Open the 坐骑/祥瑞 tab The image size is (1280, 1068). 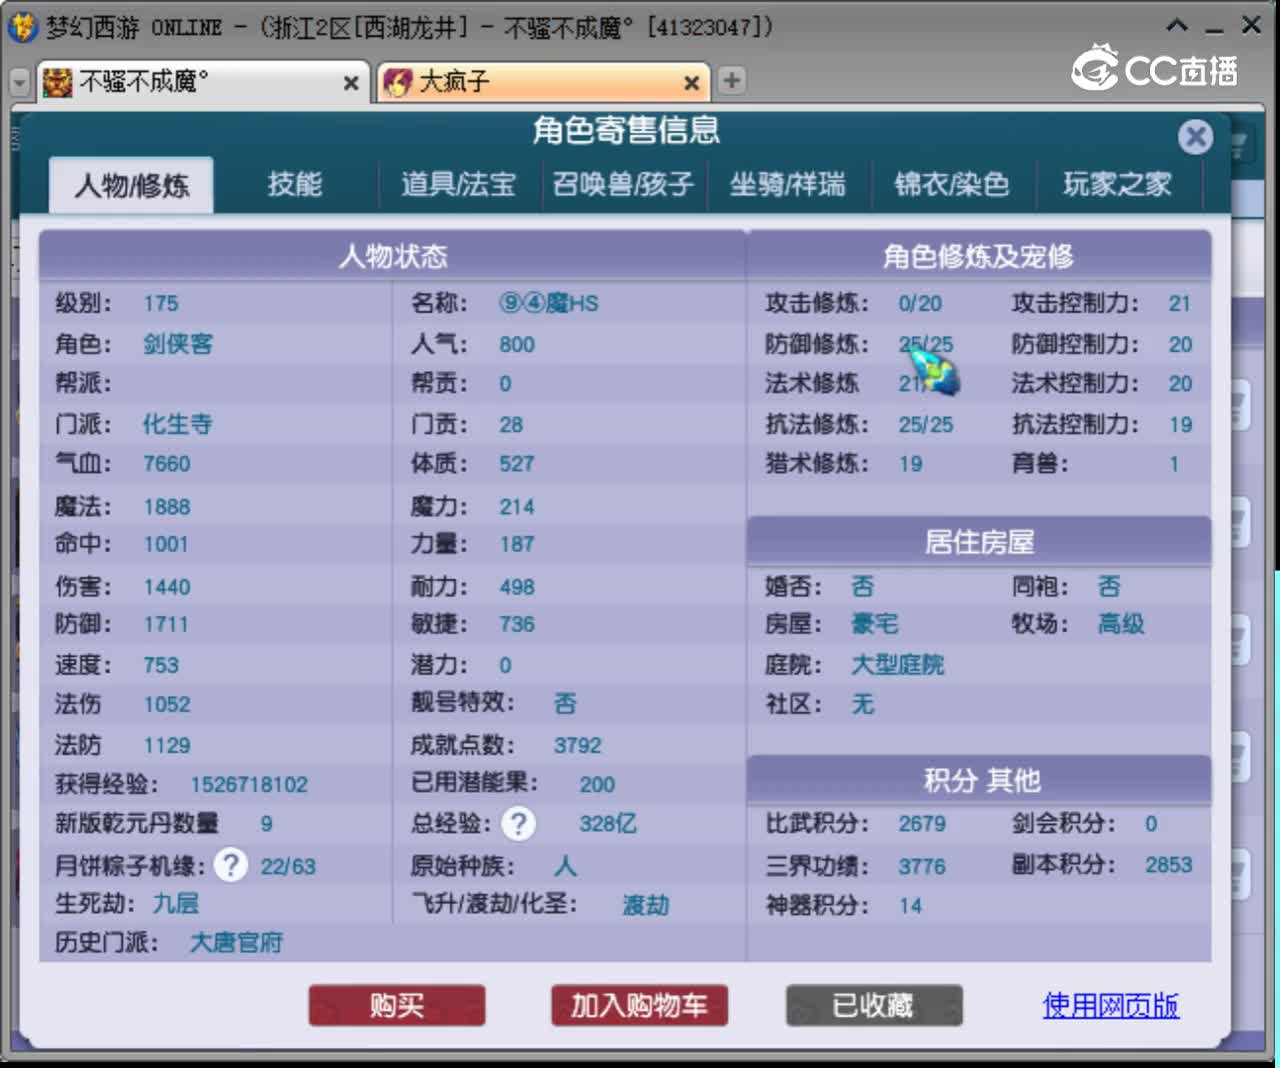(787, 185)
